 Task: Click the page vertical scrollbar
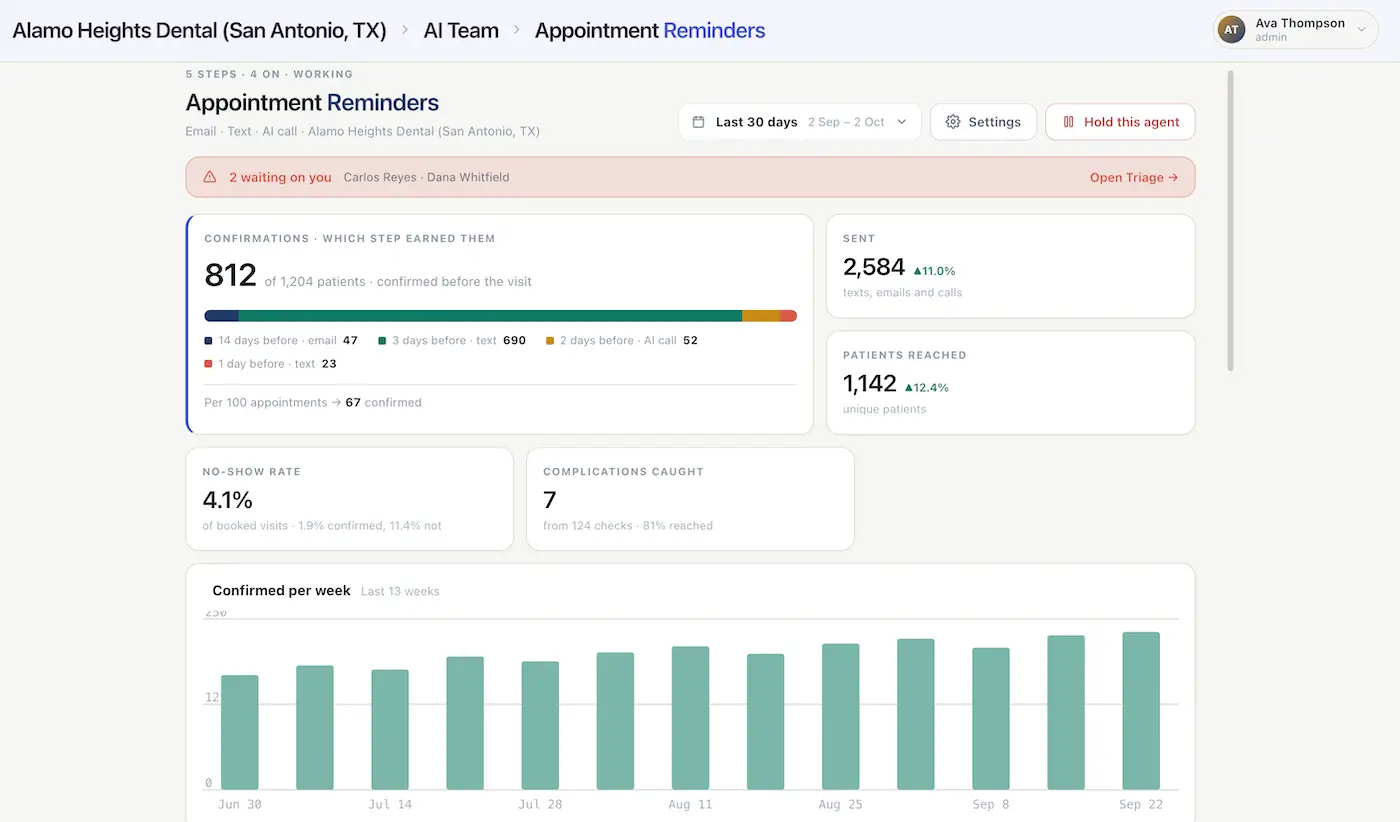pos(1230,220)
